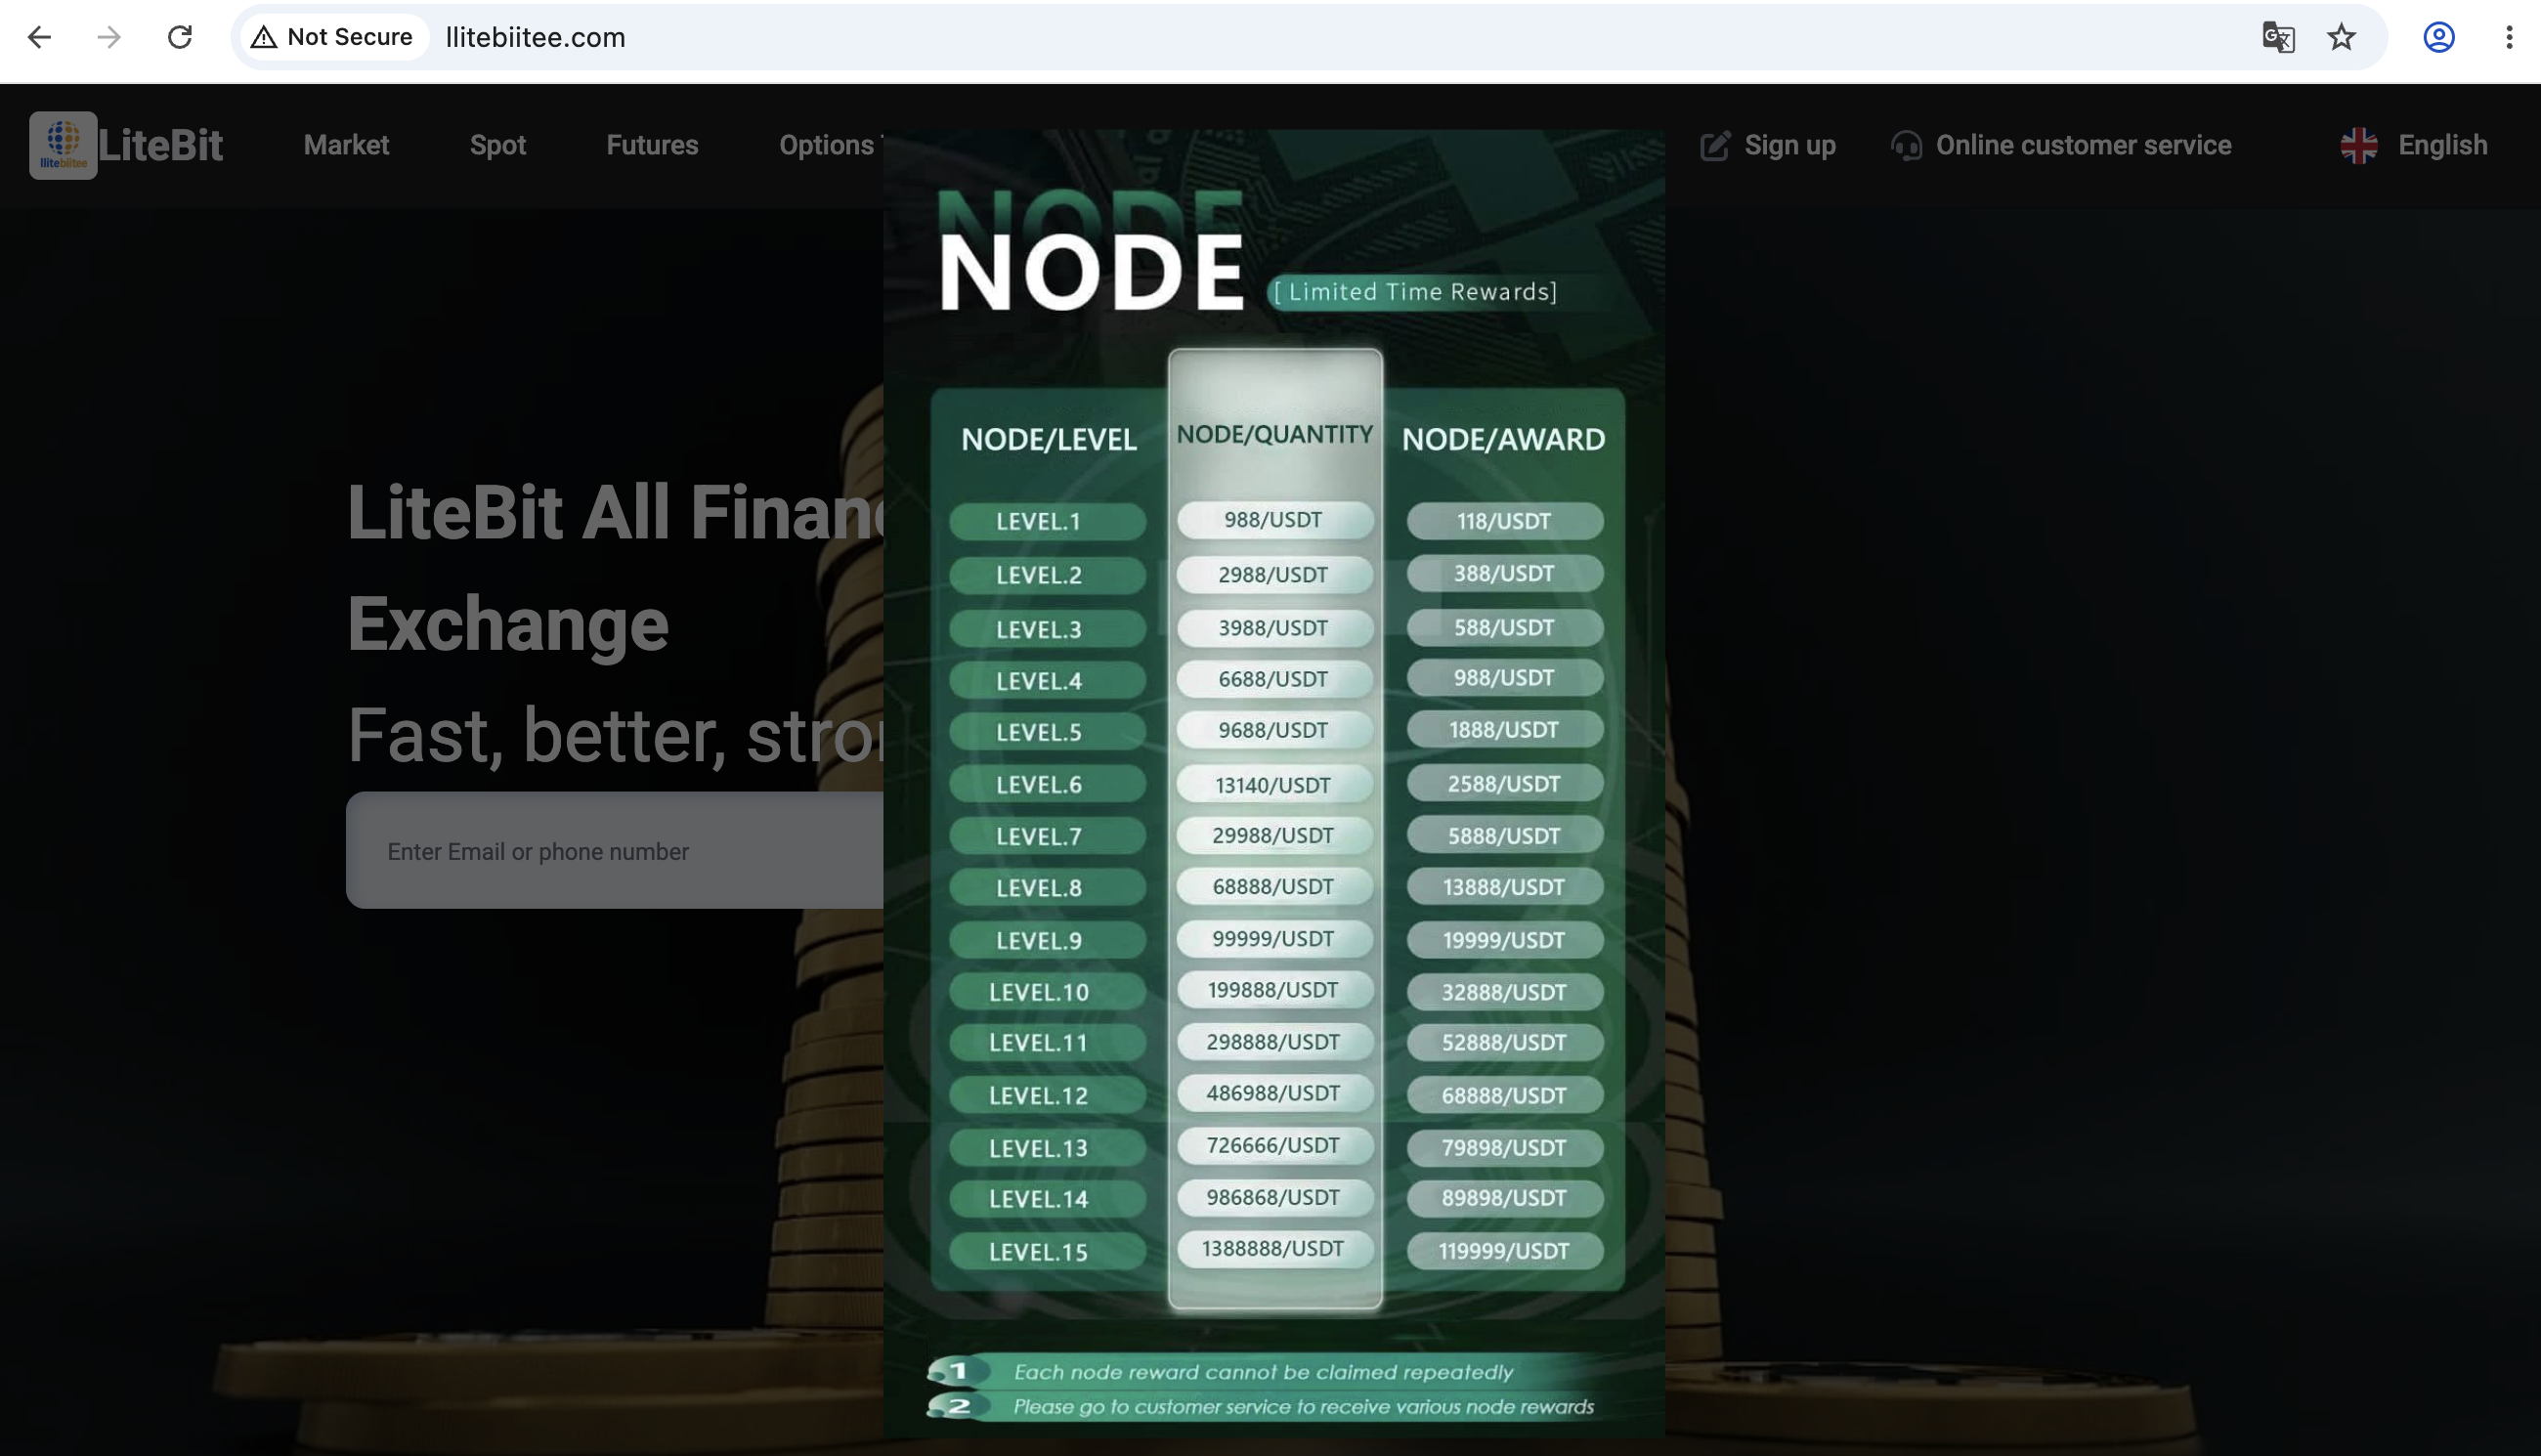This screenshot has width=2541, height=1456.
Task: Click the LEVEL.3 row label
Action: coord(1047,629)
